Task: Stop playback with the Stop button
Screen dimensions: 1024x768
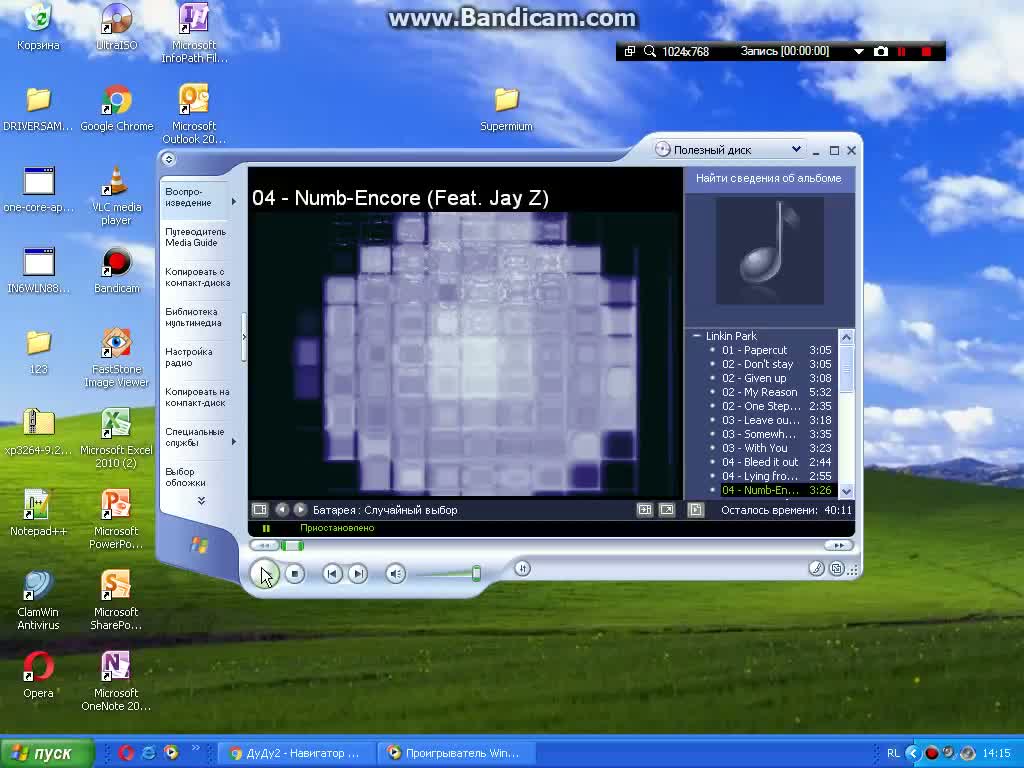Action: [x=295, y=574]
